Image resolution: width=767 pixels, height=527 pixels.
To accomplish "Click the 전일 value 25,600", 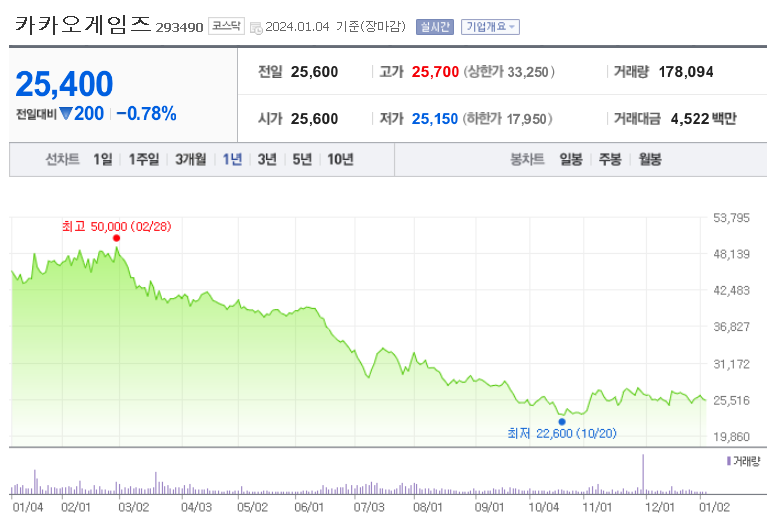I will (x=315, y=72).
